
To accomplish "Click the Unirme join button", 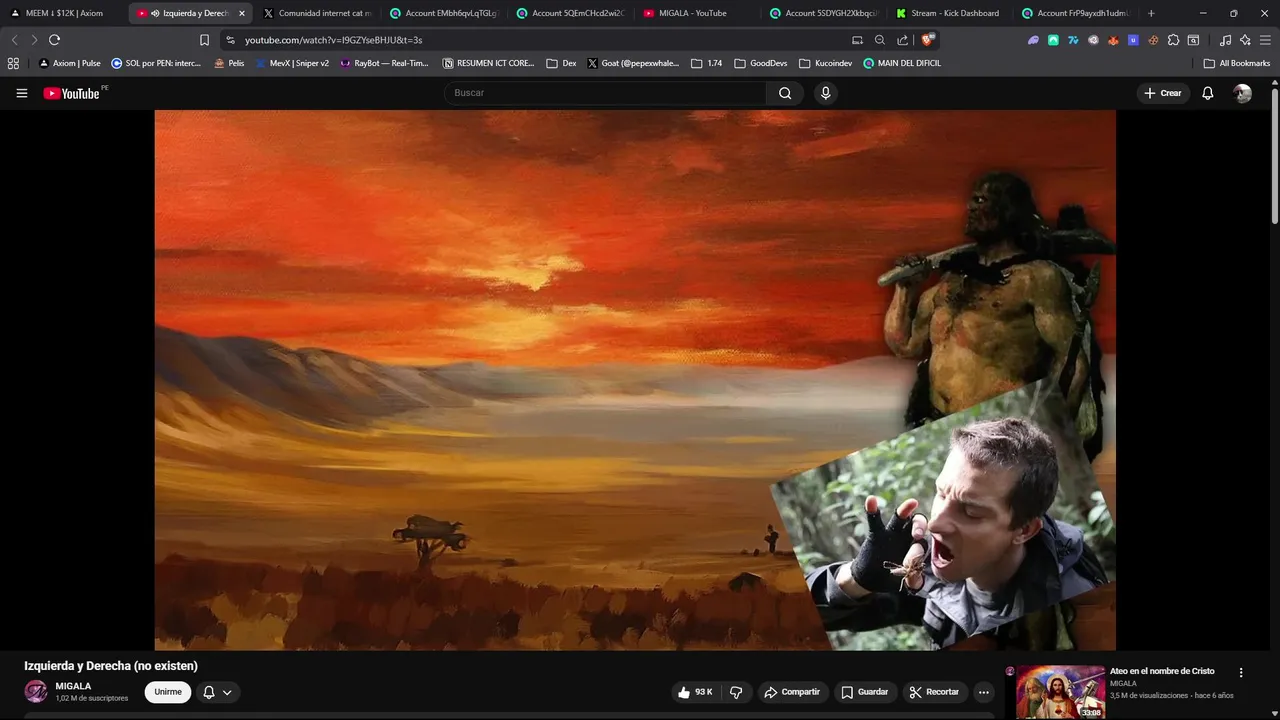I will 168,692.
